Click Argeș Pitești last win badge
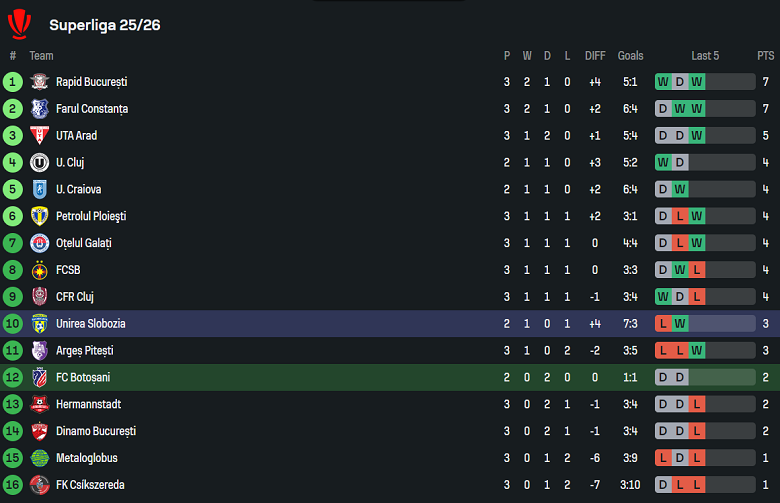 coord(697,351)
